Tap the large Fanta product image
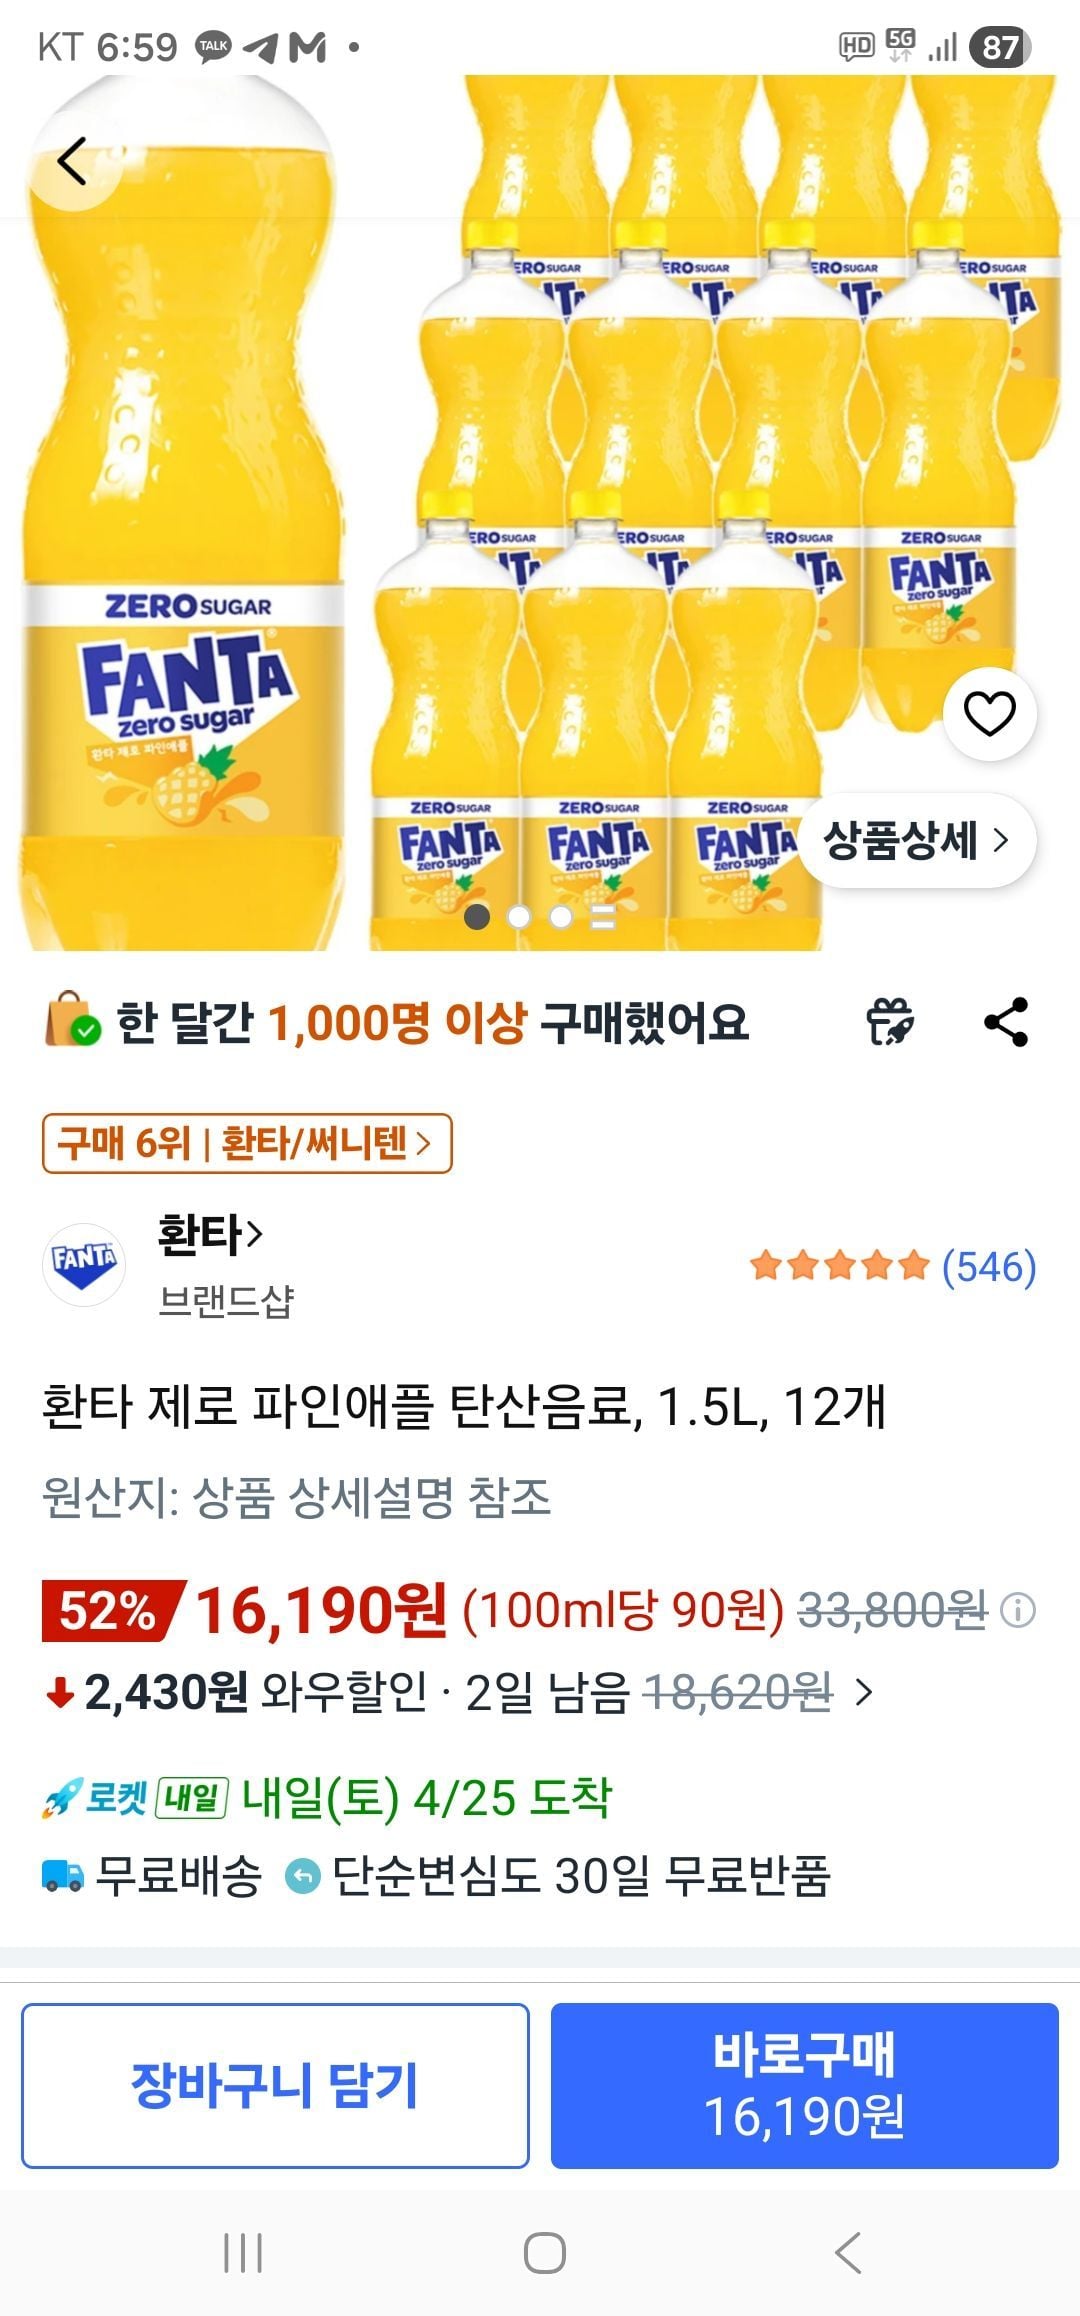Screen dimensions: 1080x2316 (540, 500)
